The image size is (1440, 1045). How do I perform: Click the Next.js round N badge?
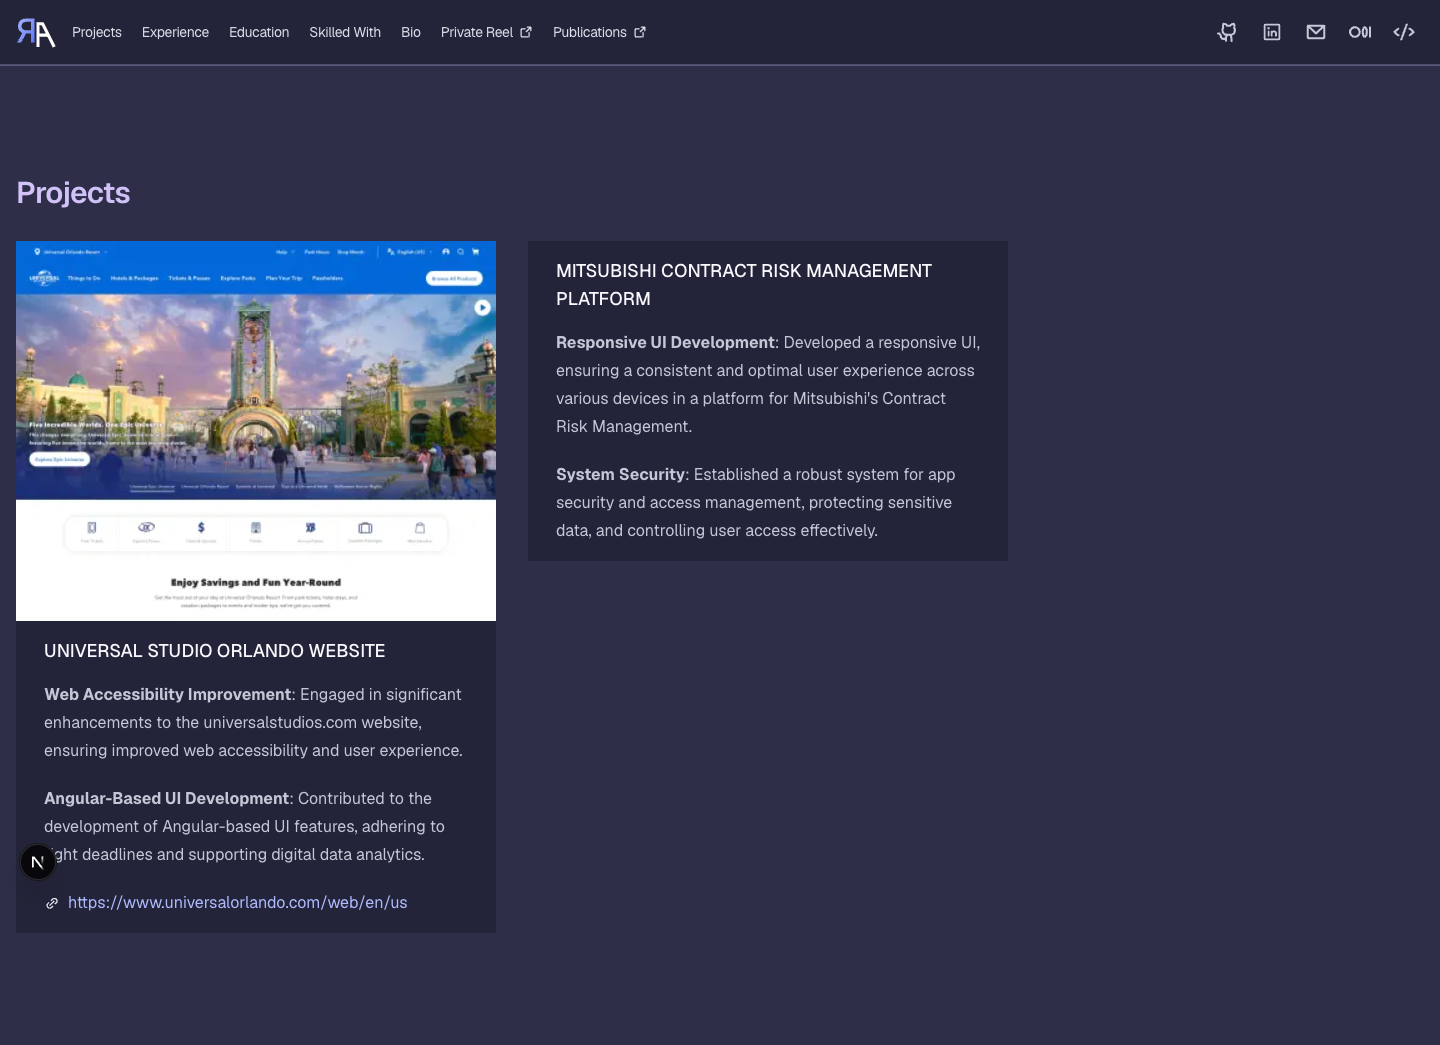38,862
